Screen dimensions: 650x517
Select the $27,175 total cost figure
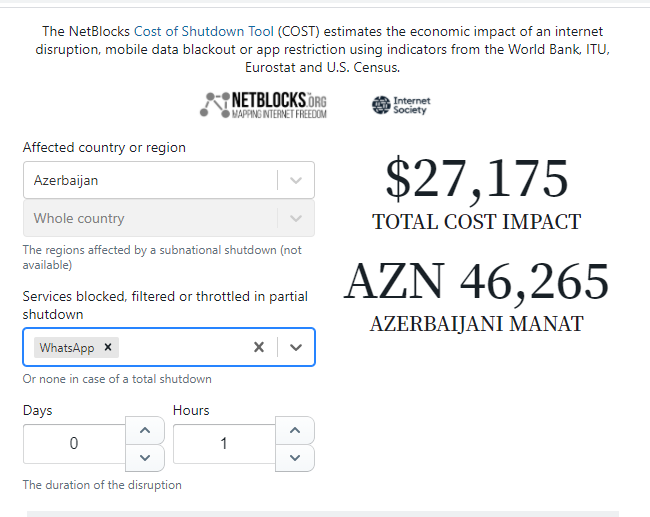[476, 178]
